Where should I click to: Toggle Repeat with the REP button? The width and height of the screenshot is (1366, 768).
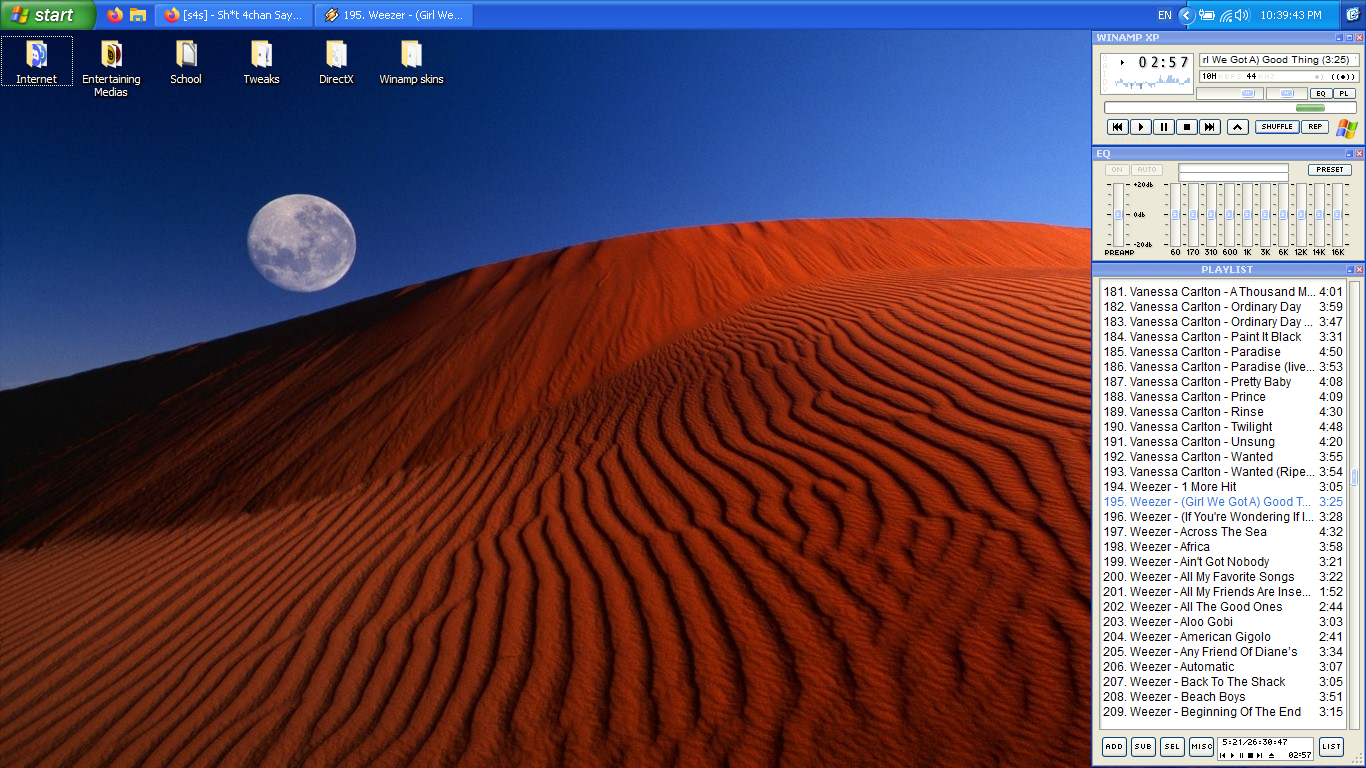click(x=1315, y=127)
